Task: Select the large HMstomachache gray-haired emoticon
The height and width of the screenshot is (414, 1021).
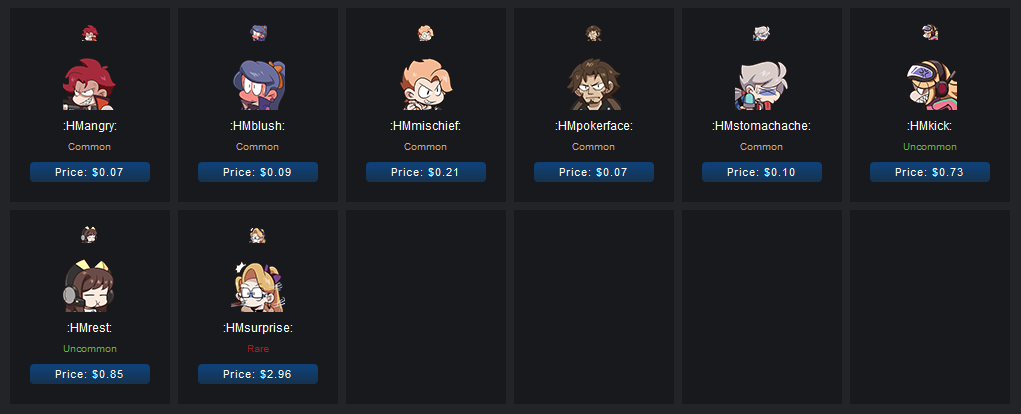Action: point(762,84)
